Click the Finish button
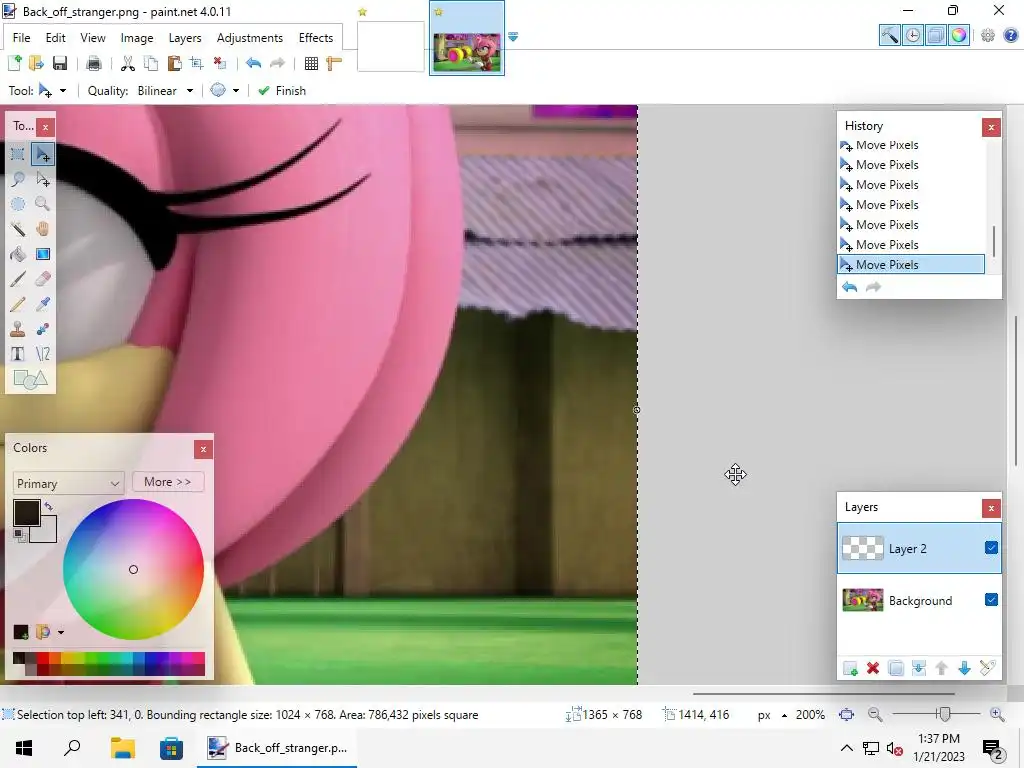 (x=282, y=91)
